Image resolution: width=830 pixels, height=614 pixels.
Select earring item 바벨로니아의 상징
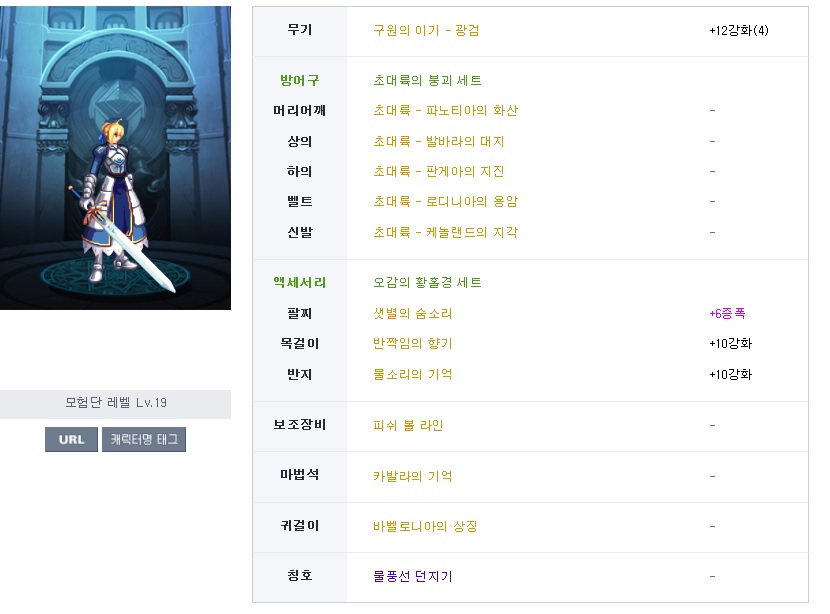tap(425, 527)
